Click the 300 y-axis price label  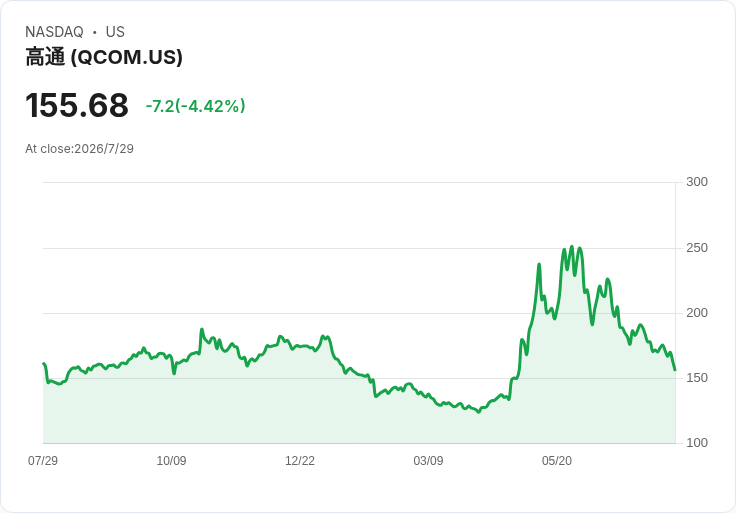(697, 182)
